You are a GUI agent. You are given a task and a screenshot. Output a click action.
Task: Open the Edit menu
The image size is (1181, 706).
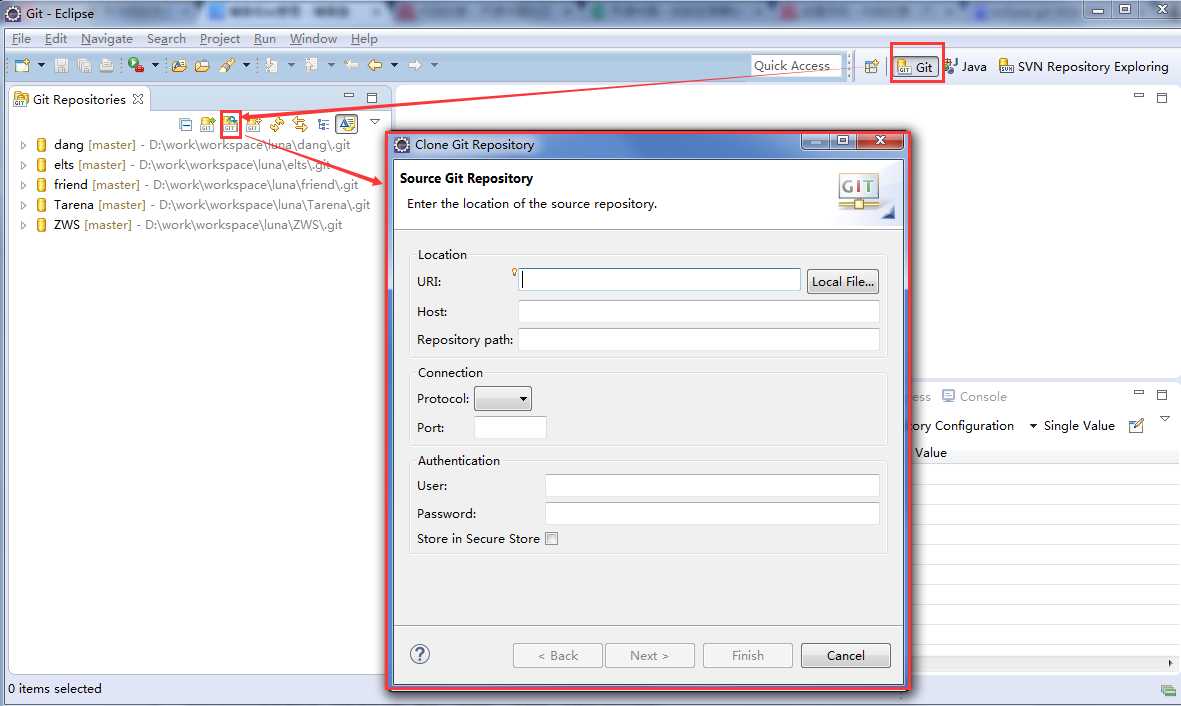pyautogui.click(x=56, y=38)
